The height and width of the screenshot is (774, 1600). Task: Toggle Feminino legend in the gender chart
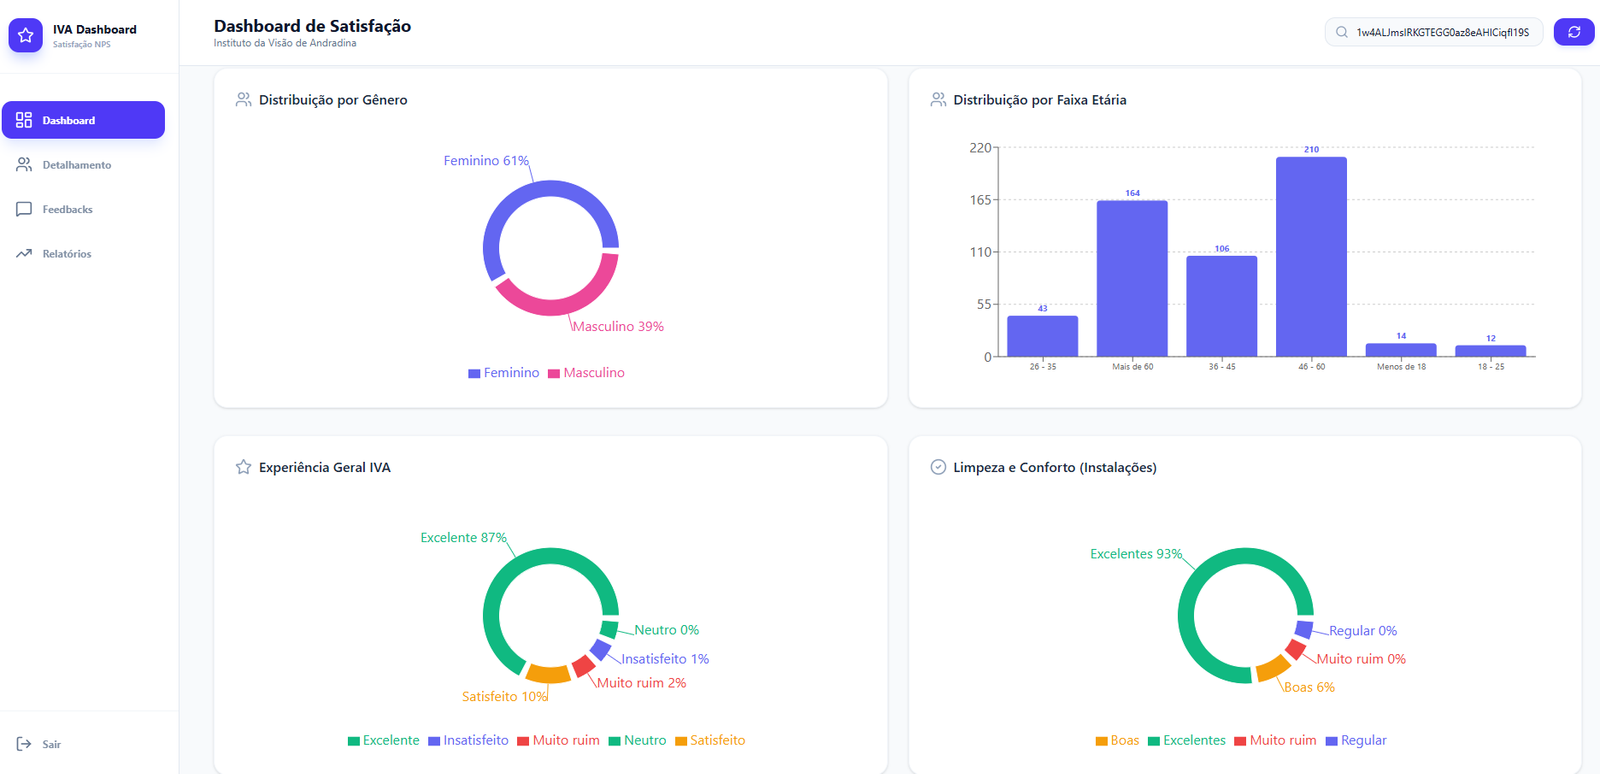tap(503, 373)
